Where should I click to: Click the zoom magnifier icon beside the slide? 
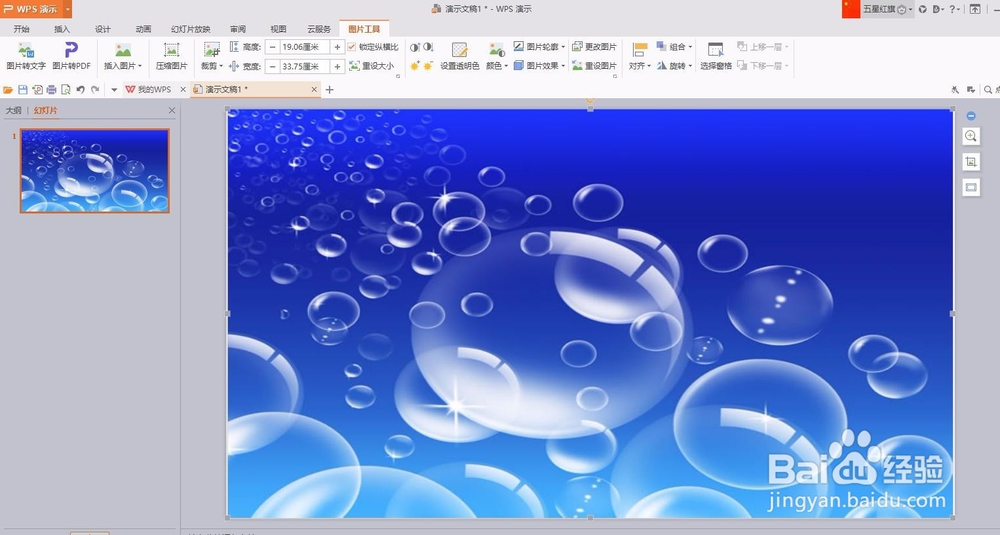971,136
